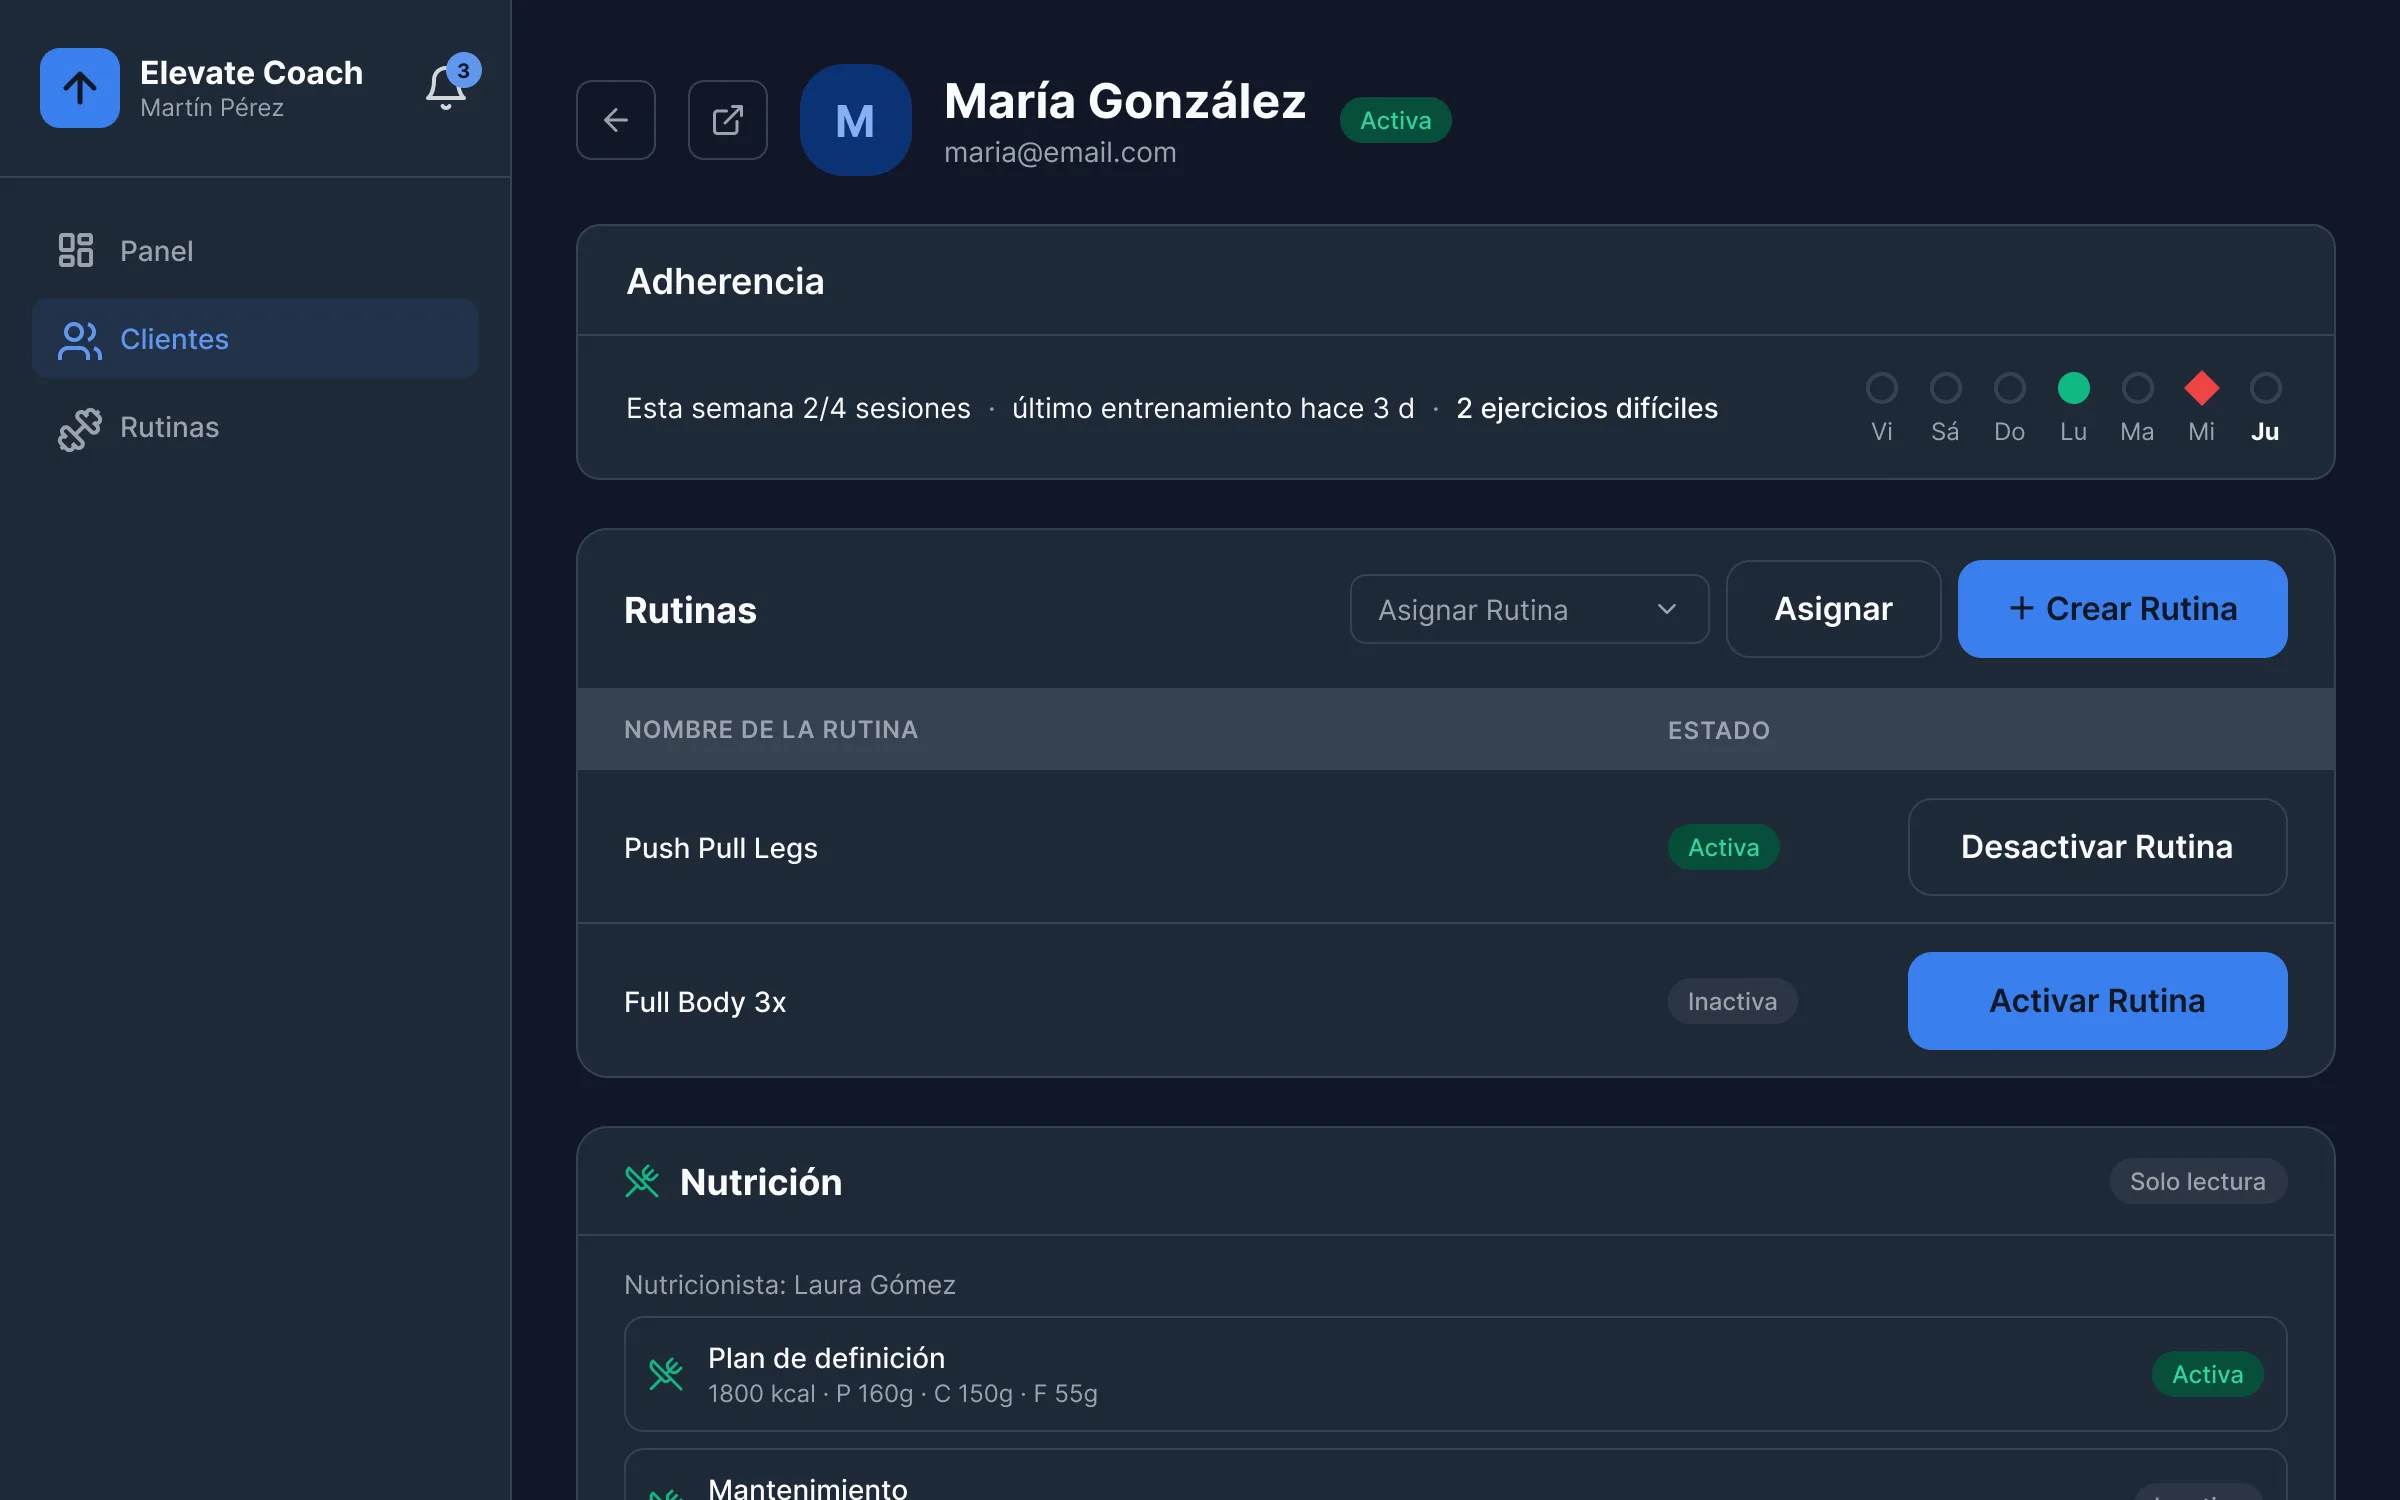Select the Sá day indicator circle
This screenshot has width=2400, height=1500.
pos(1946,388)
